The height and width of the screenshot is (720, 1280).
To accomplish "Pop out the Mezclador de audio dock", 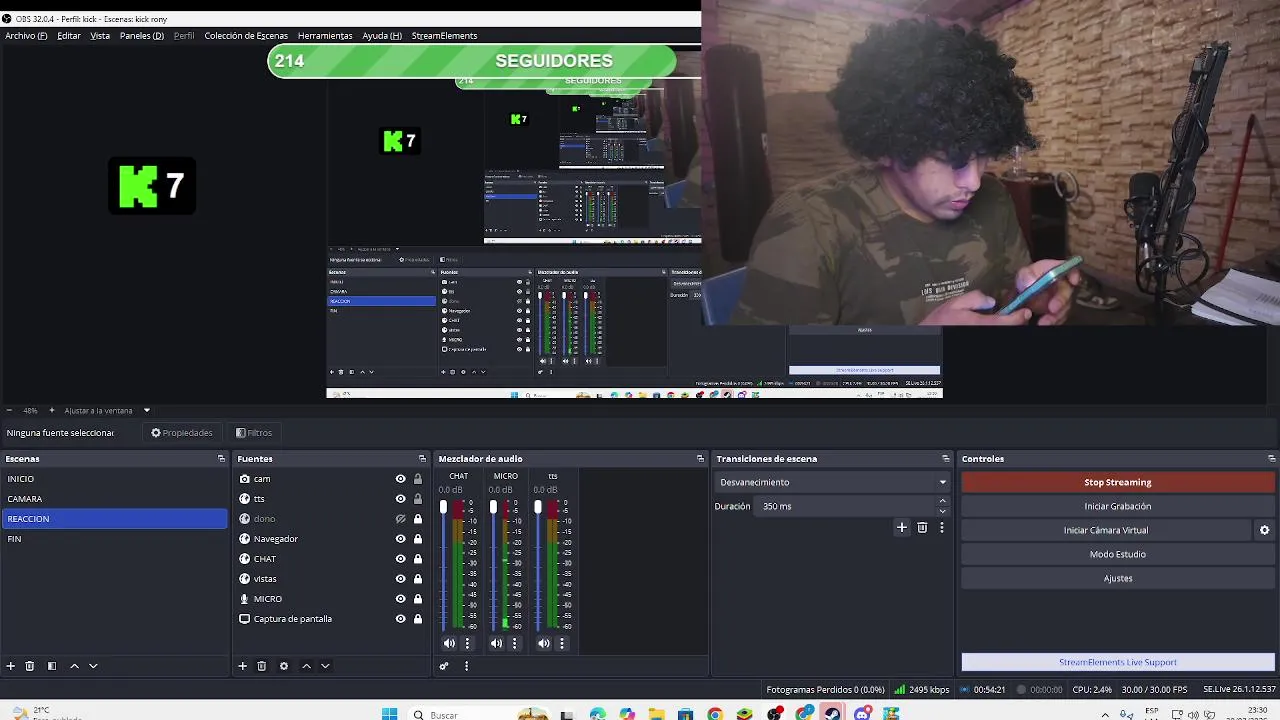I will pyautogui.click(x=700, y=459).
